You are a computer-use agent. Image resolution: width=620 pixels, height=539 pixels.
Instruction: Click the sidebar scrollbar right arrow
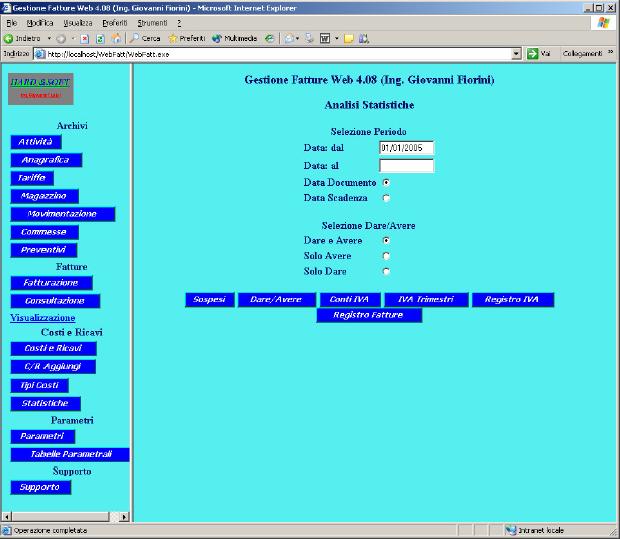[x=125, y=516]
